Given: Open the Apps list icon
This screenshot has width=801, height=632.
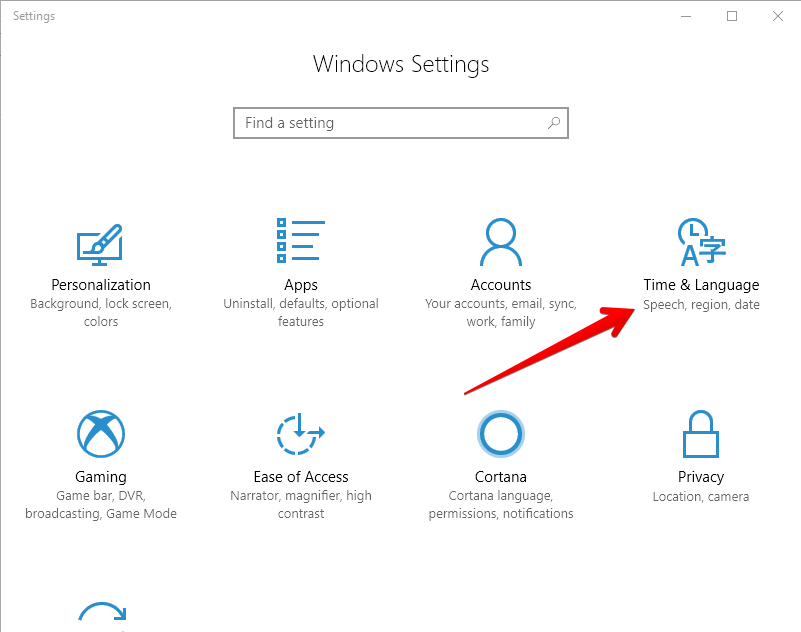Looking at the screenshot, I should 301,241.
